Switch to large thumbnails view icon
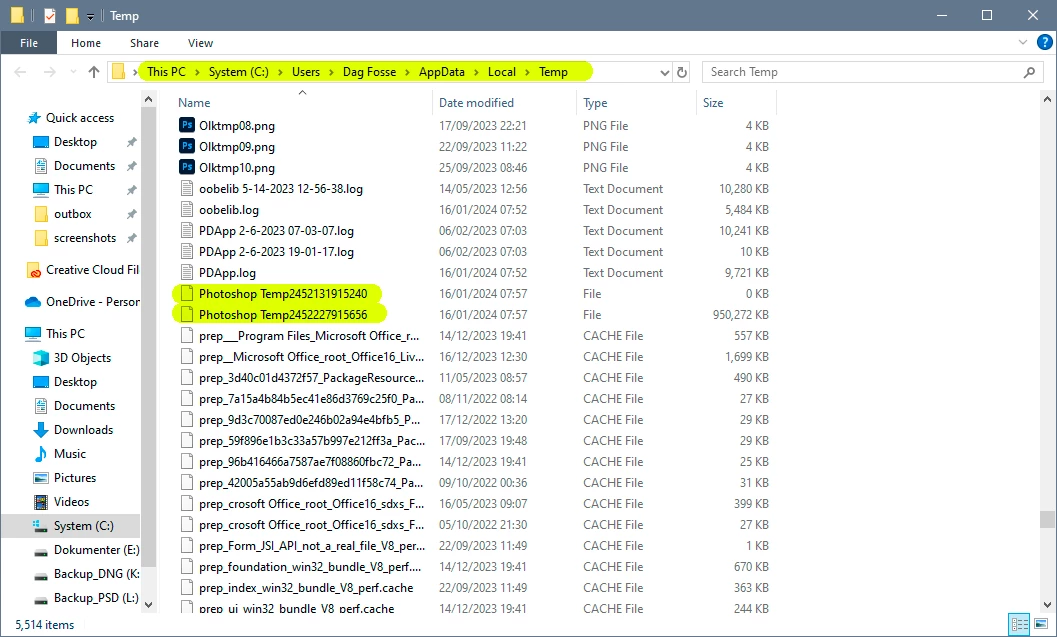This screenshot has width=1057, height=637. [1041, 624]
